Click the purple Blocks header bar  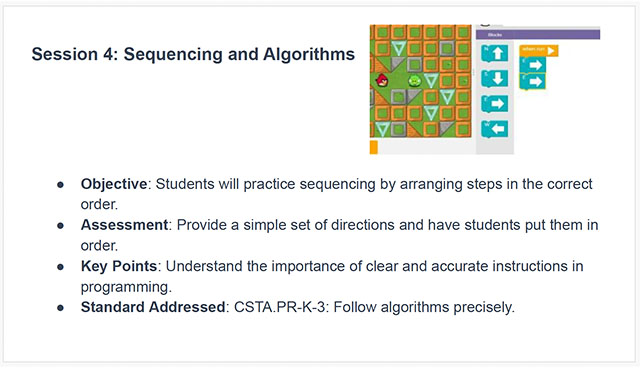(x=538, y=35)
